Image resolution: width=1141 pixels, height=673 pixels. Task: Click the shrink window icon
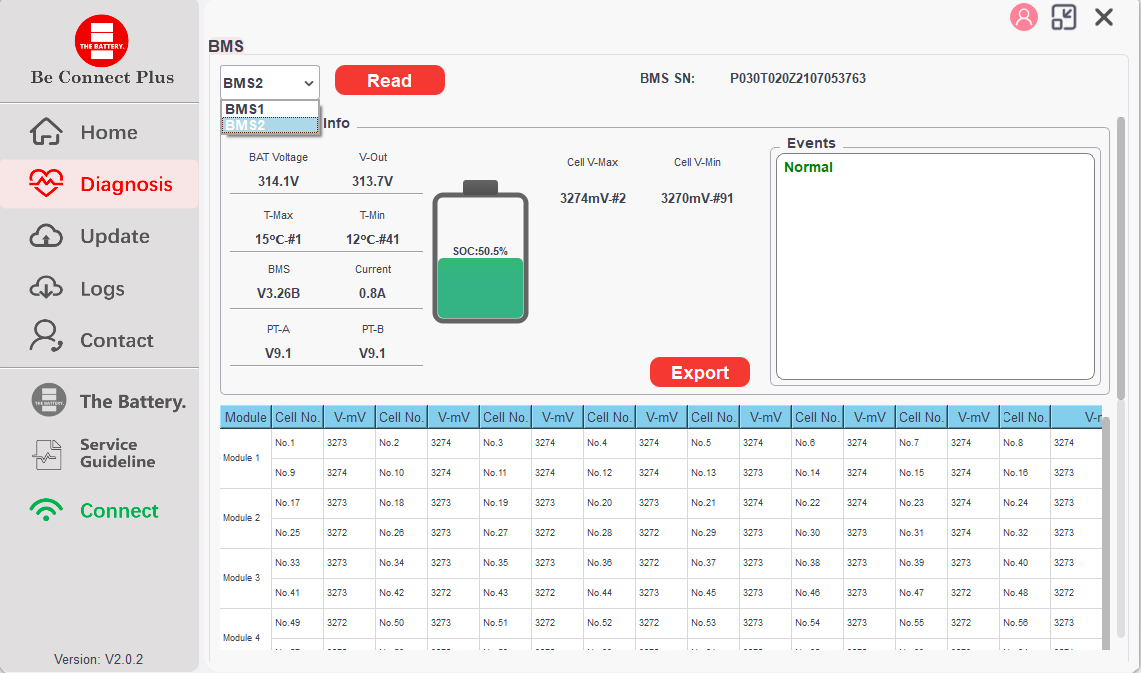pos(1063,17)
